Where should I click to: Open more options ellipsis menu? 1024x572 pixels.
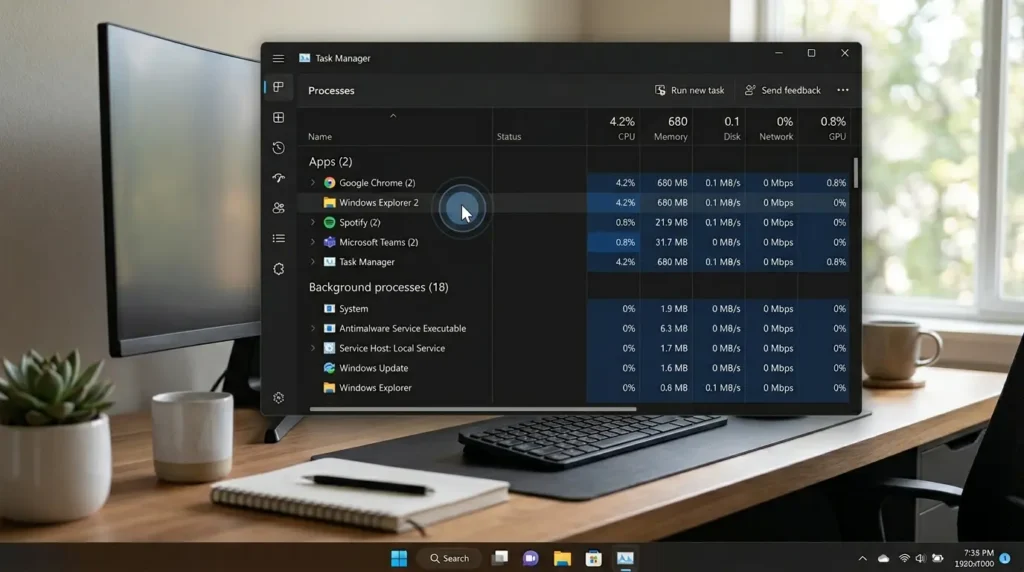pos(842,90)
